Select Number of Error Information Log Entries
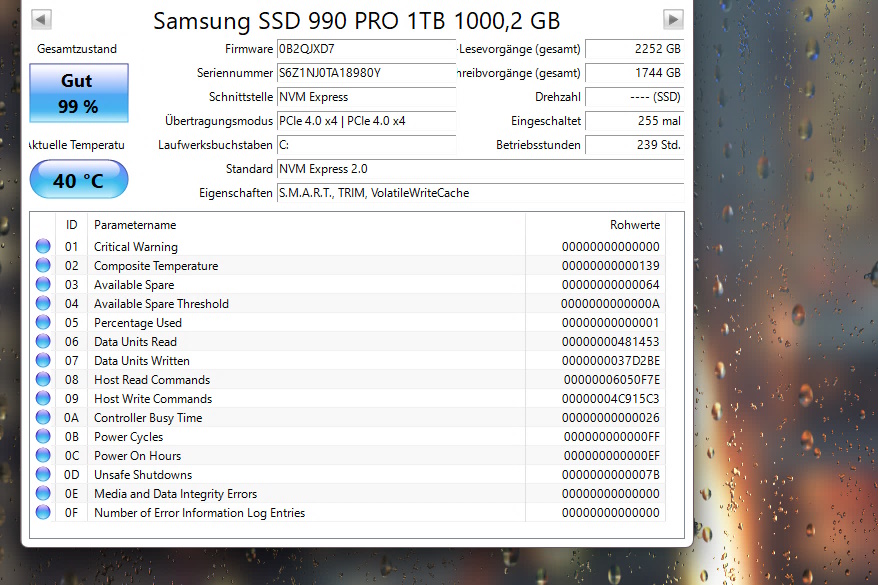Screen dimensions: 878x585 tap(199, 513)
